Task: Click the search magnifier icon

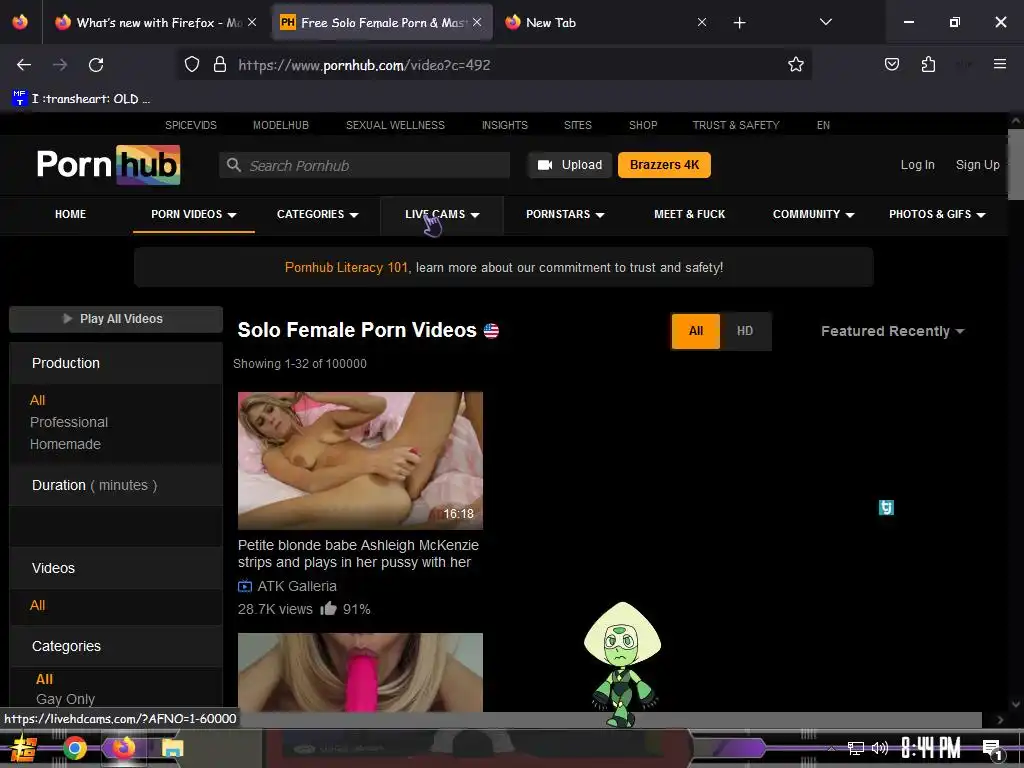Action: (234, 165)
